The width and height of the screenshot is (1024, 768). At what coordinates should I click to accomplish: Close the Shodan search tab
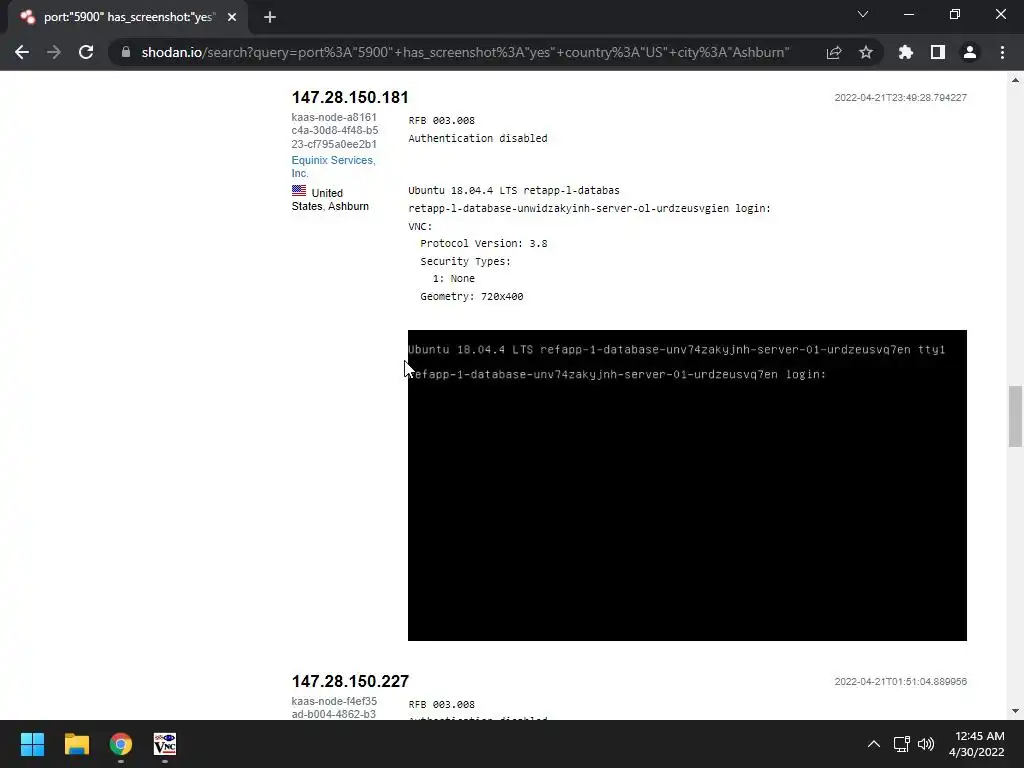[x=232, y=17]
